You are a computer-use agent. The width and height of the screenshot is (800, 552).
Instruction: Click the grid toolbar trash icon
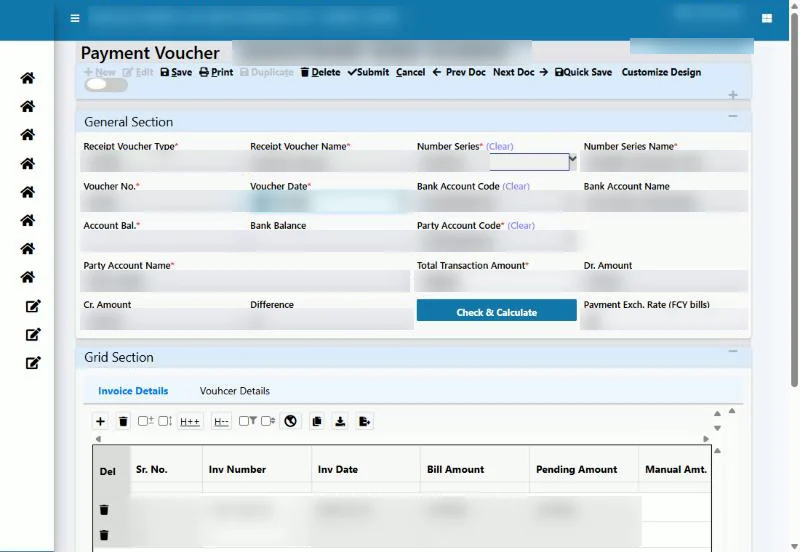click(123, 421)
